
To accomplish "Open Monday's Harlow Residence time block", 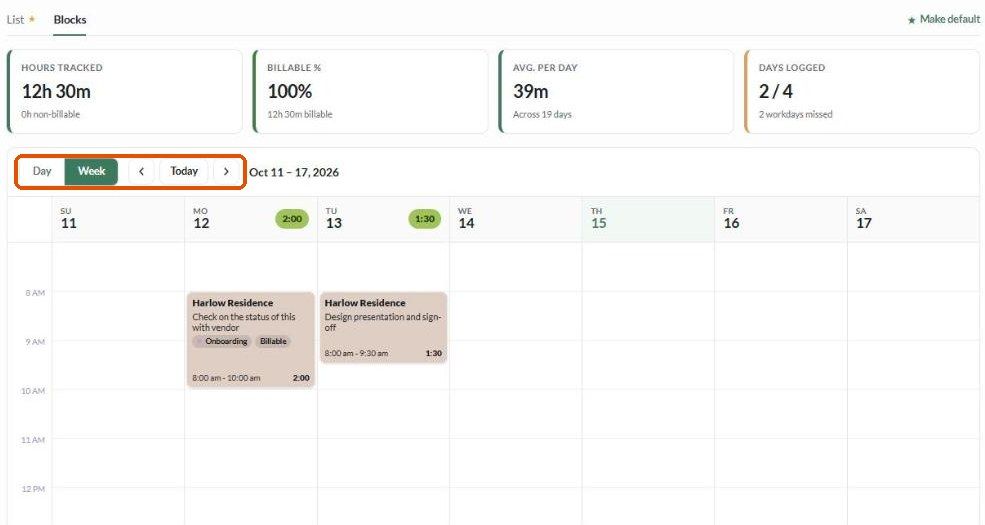I will point(251,340).
